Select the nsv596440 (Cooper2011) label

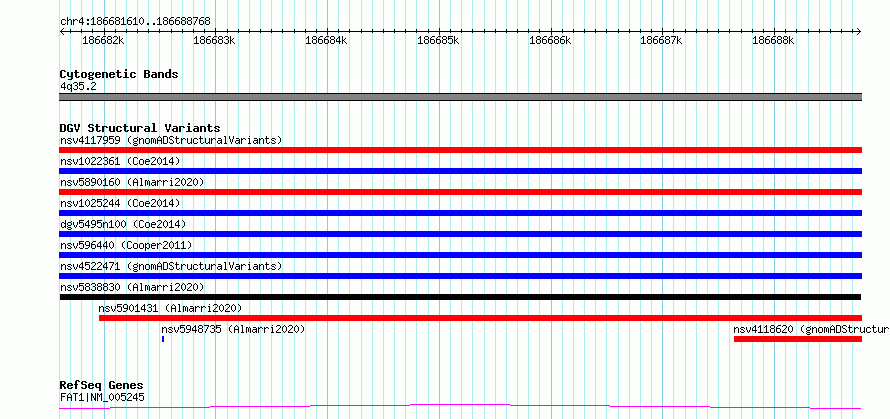(126, 245)
